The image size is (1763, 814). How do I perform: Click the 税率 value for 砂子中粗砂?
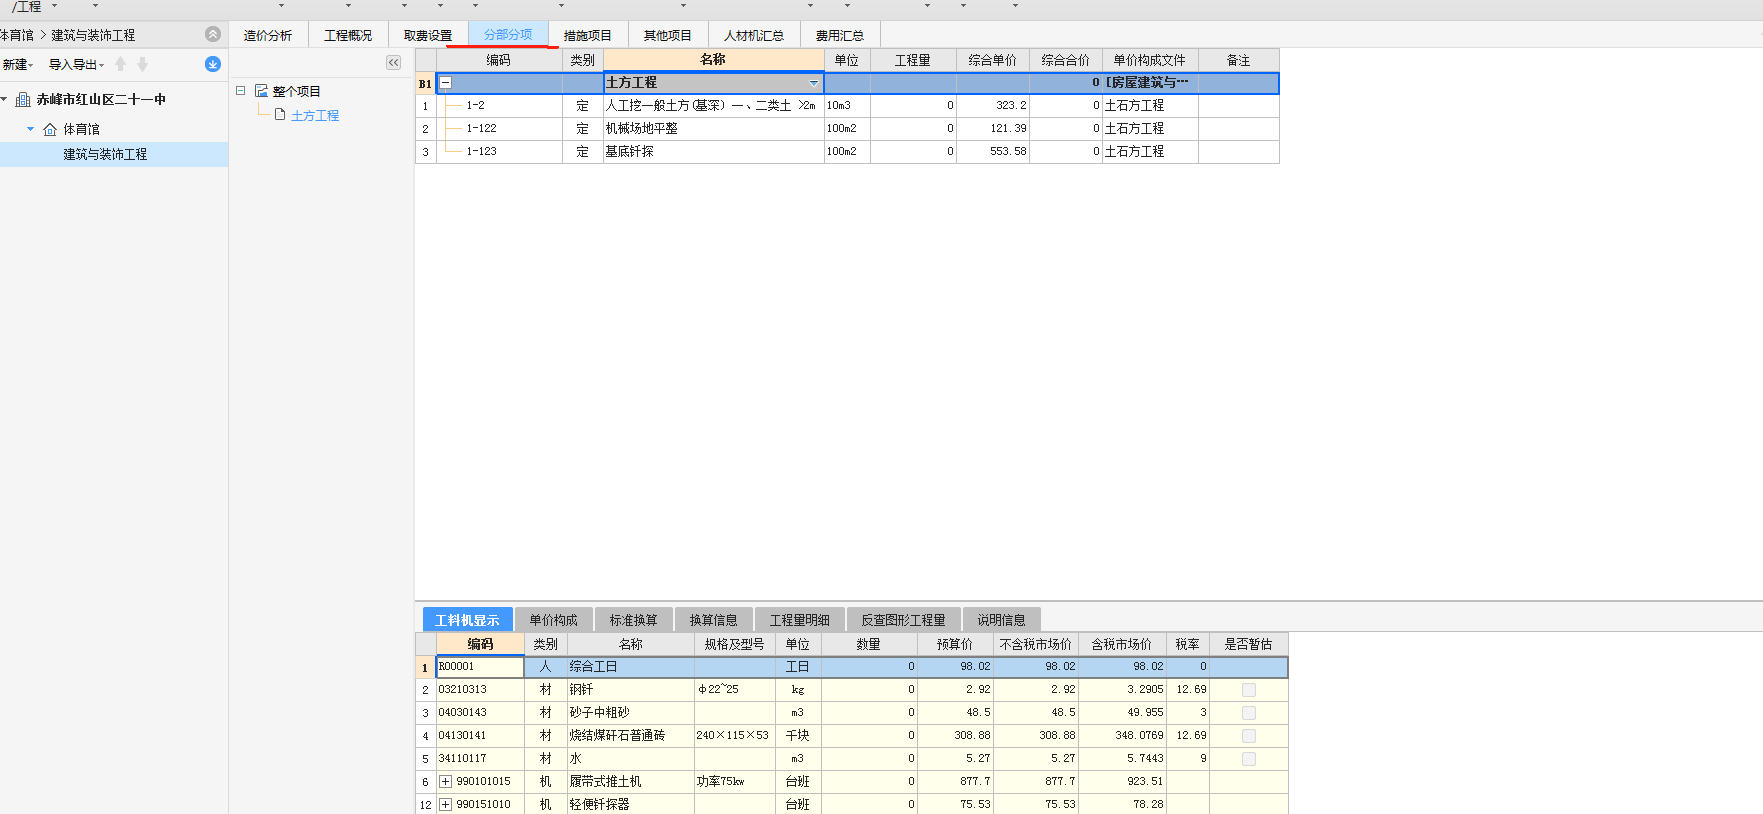click(x=1188, y=713)
